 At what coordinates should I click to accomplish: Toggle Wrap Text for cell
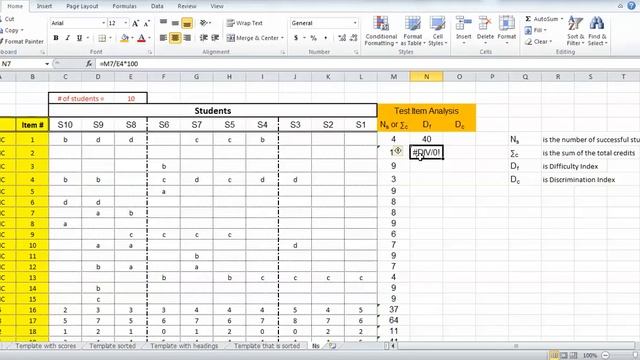pos(245,23)
